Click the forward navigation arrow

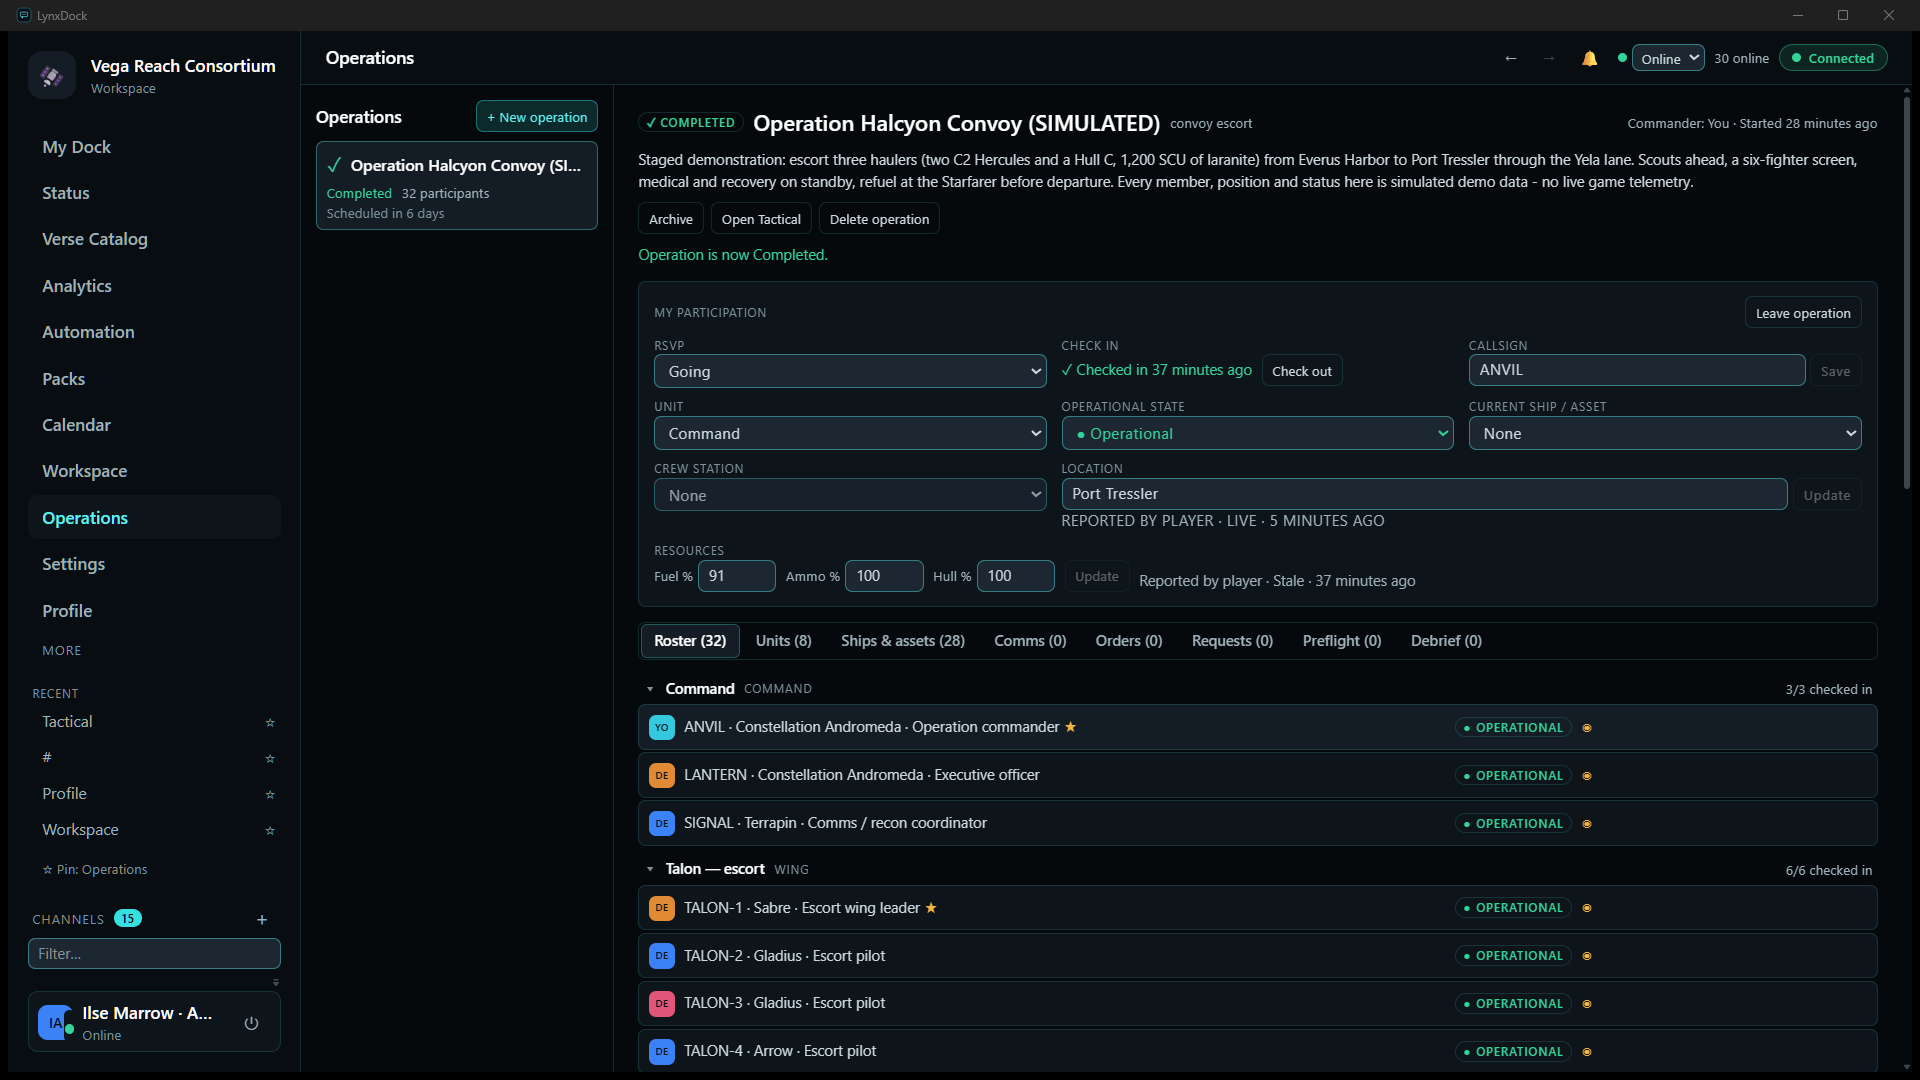point(1548,58)
